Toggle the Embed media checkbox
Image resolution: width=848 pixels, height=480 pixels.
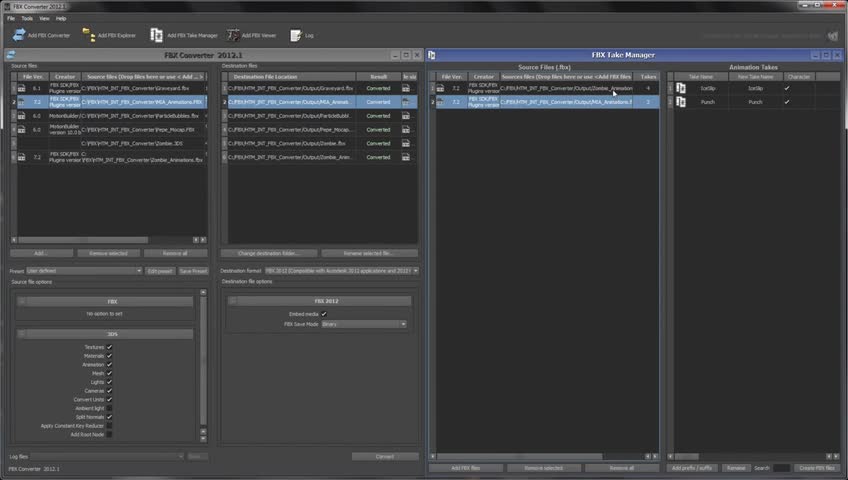tap(324, 314)
